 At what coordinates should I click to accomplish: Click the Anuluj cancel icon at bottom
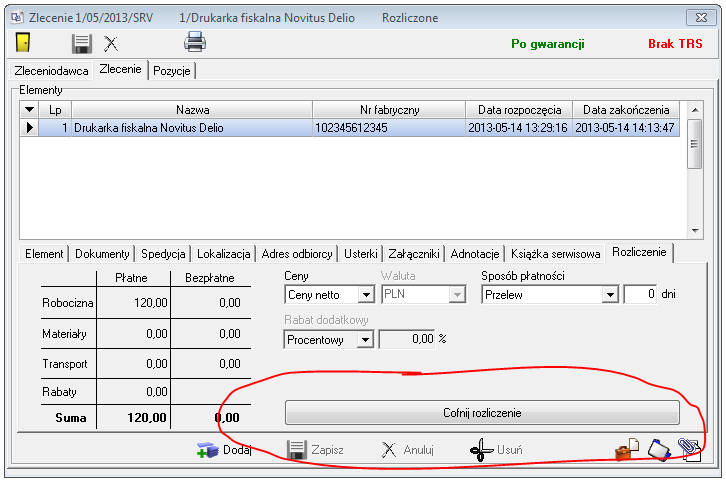point(388,450)
